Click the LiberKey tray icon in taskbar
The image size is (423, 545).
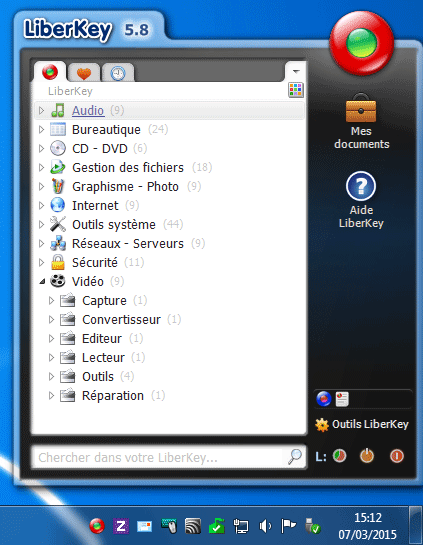pos(97,526)
